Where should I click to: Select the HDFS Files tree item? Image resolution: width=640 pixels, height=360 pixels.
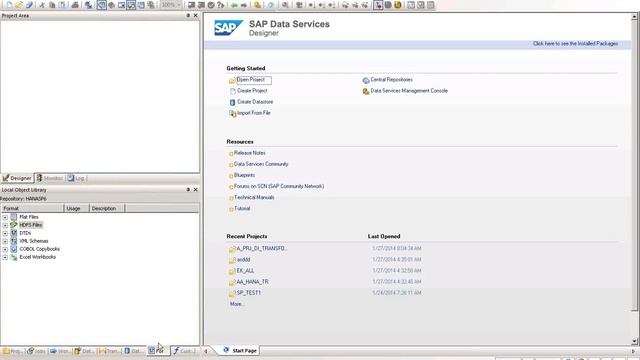point(31,225)
